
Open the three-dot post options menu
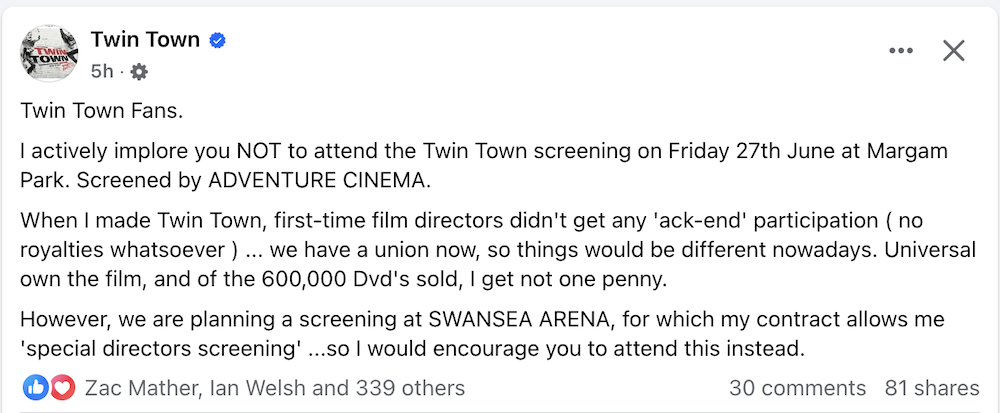[x=901, y=51]
